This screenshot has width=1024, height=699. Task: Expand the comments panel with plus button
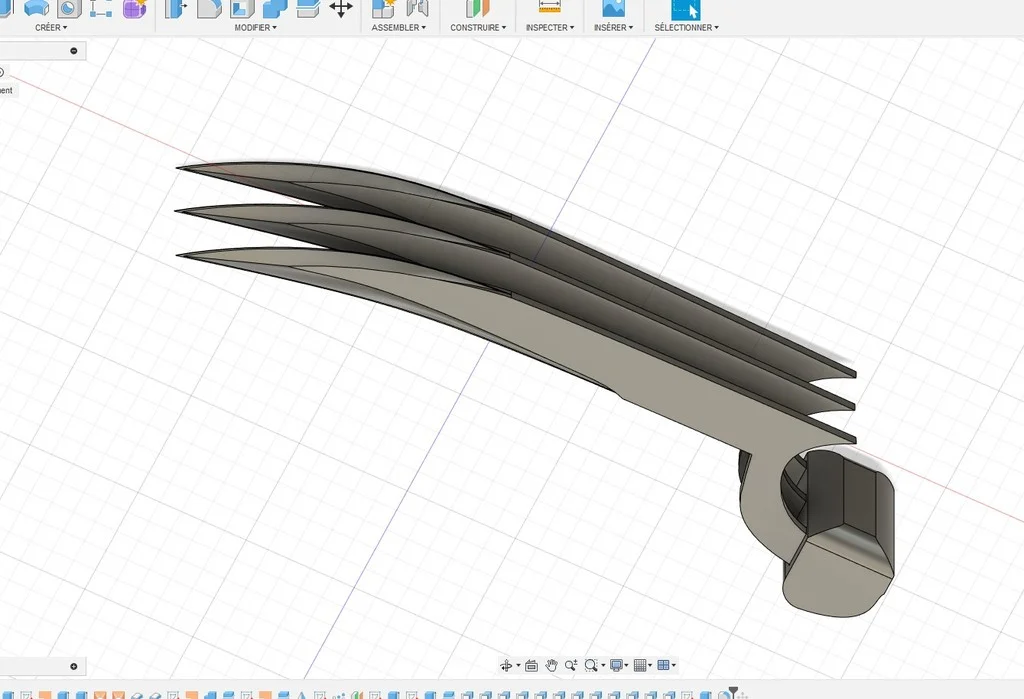(74, 666)
